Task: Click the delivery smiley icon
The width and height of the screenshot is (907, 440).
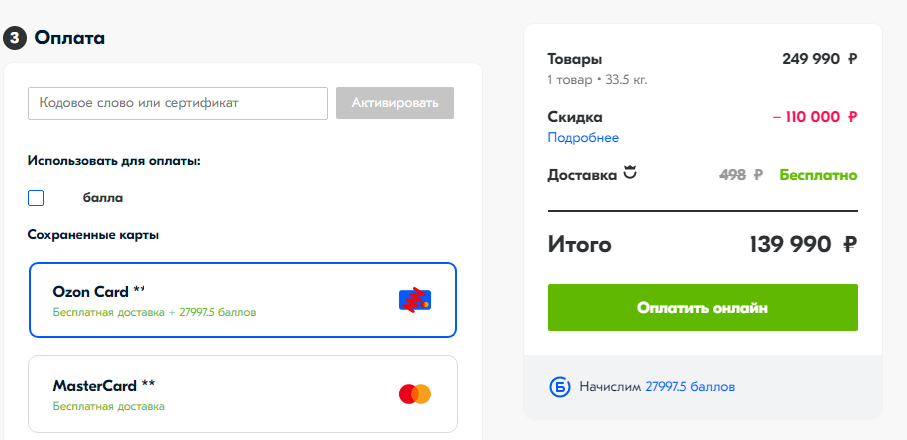Action: (630, 173)
